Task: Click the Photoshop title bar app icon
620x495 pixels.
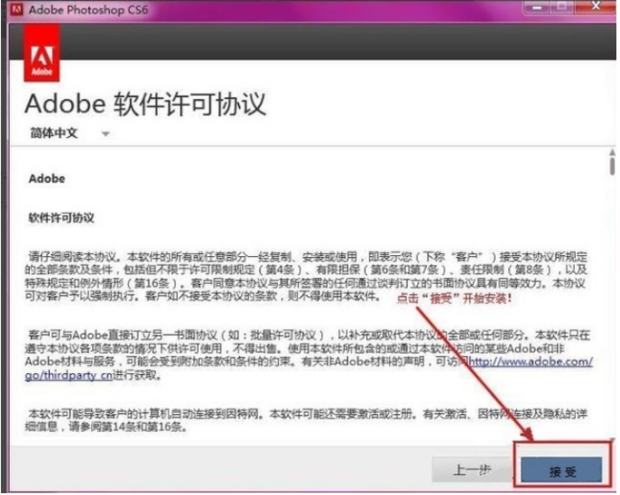Action: [17, 9]
